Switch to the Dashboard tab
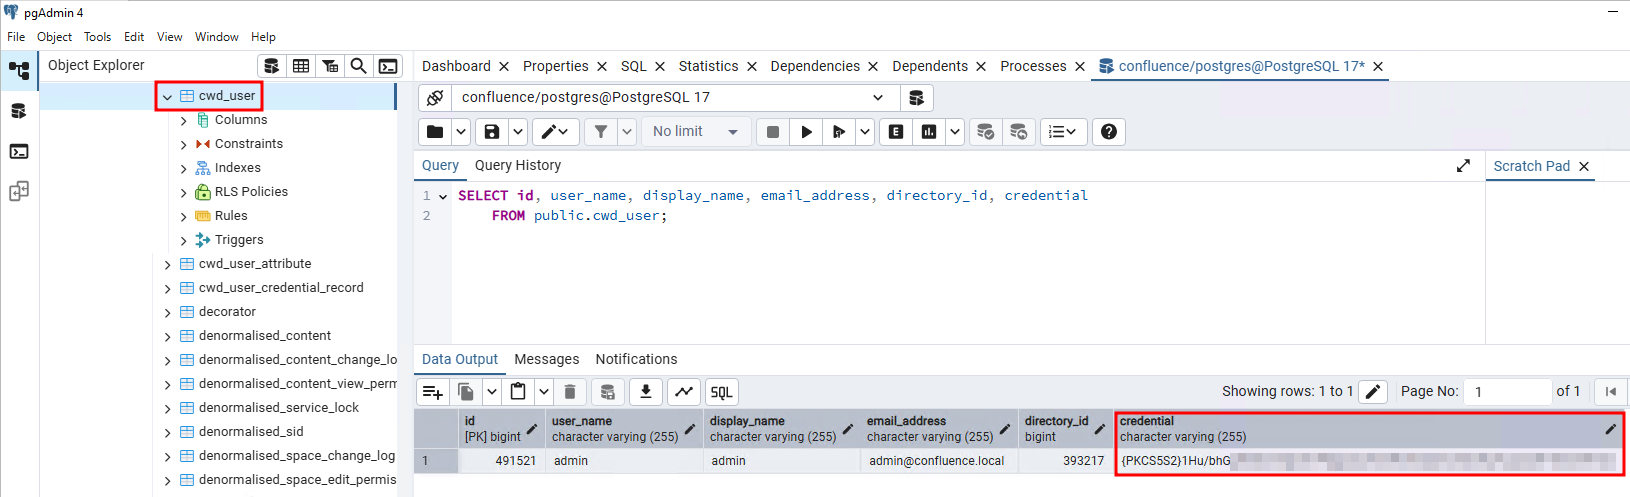 click(456, 66)
